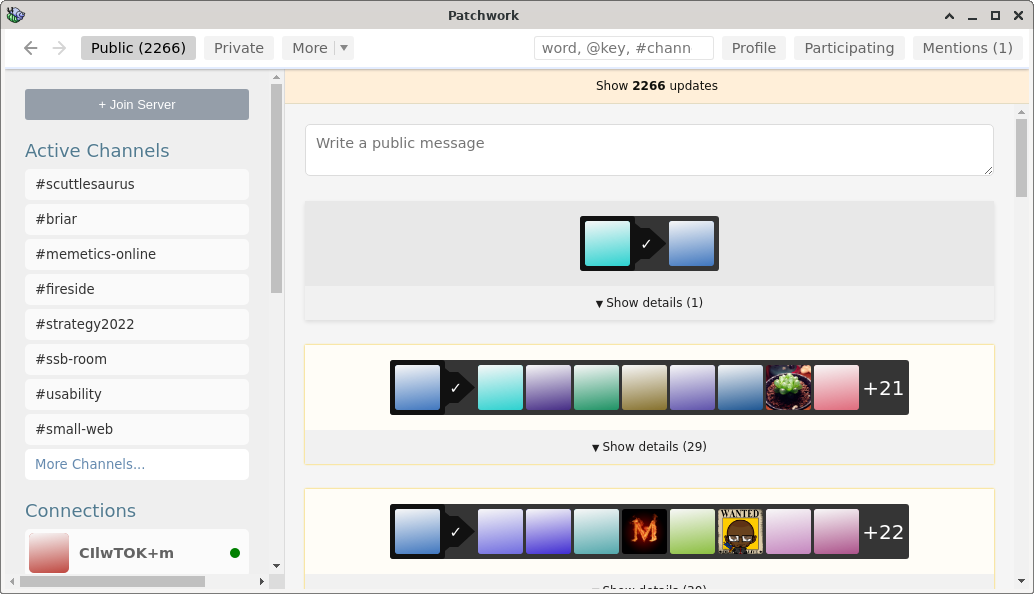
Task: Open the Participating view
Action: [849, 48]
